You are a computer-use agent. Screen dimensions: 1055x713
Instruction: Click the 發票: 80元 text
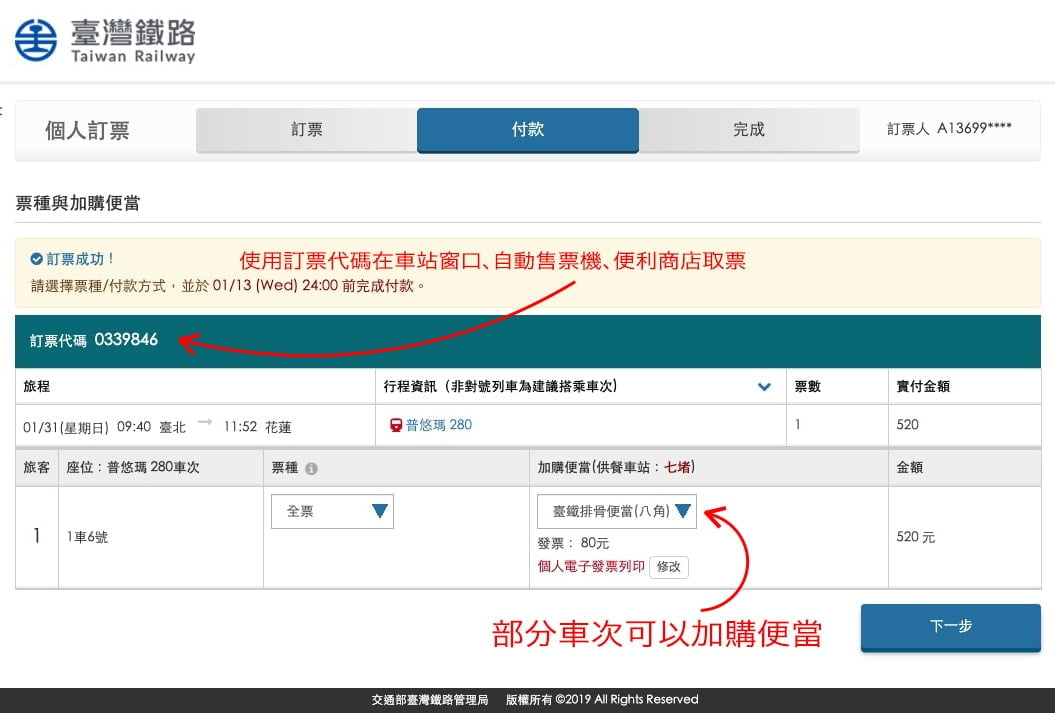[x=573, y=543]
